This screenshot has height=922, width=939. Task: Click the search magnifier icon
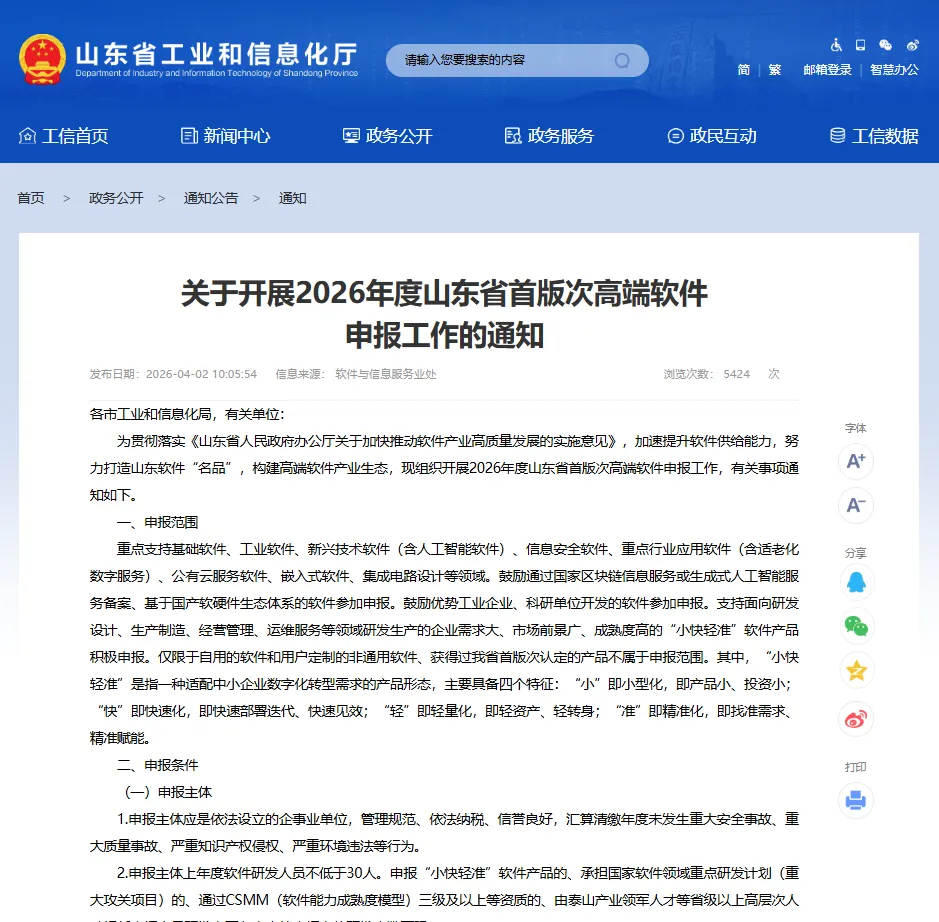pos(622,60)
